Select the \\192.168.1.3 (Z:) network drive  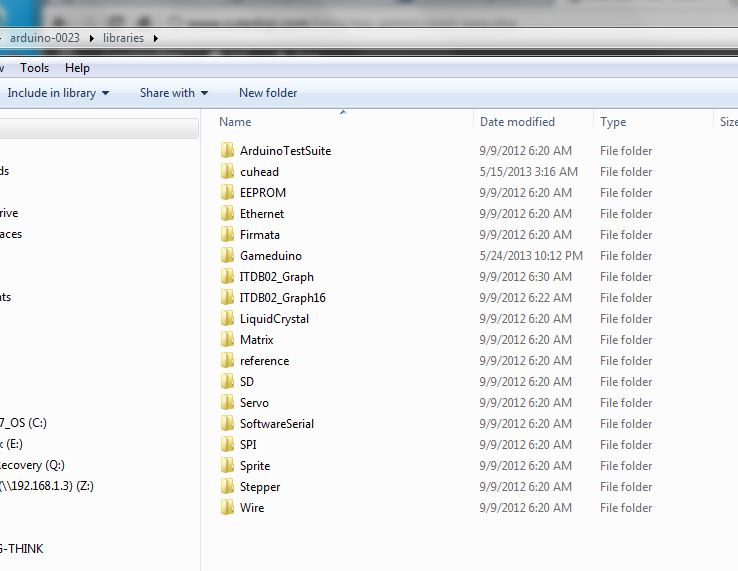tap(47, 486)
